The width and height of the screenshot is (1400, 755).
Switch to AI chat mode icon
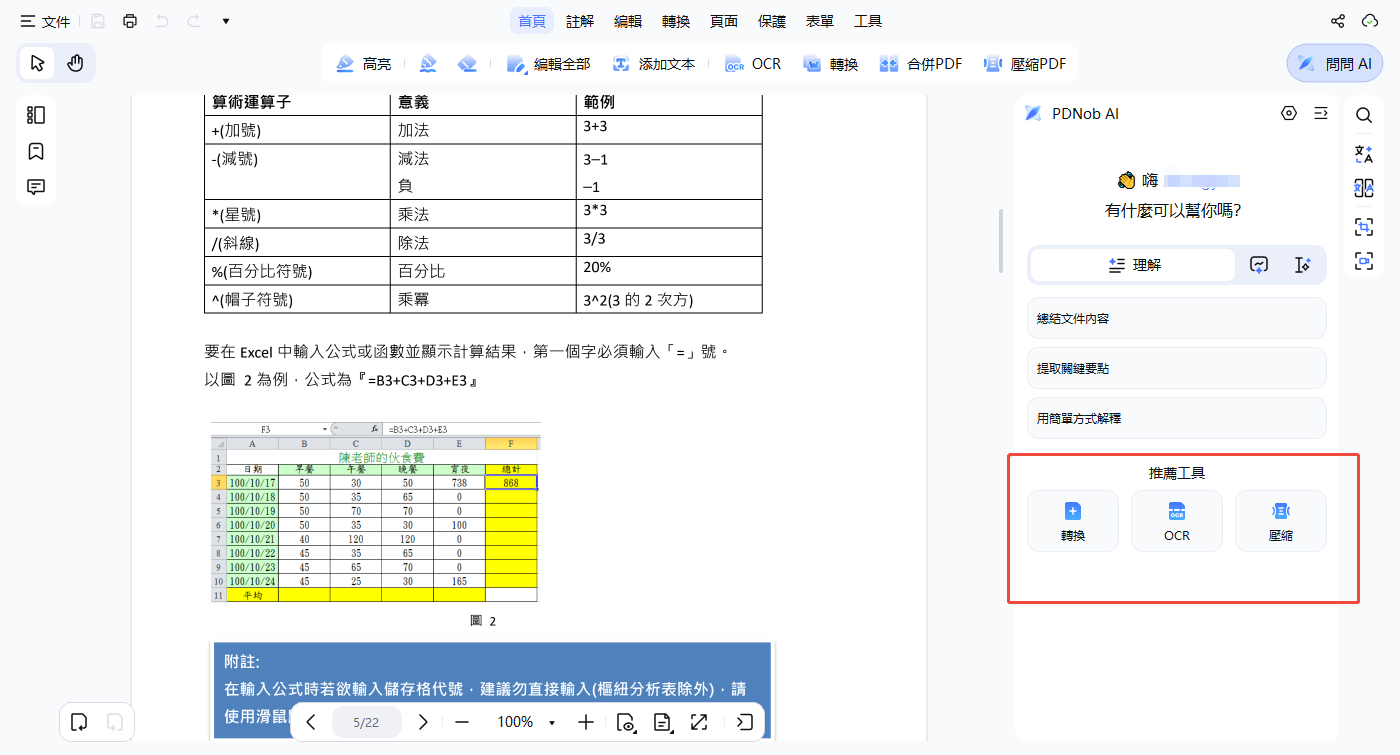1259,265
